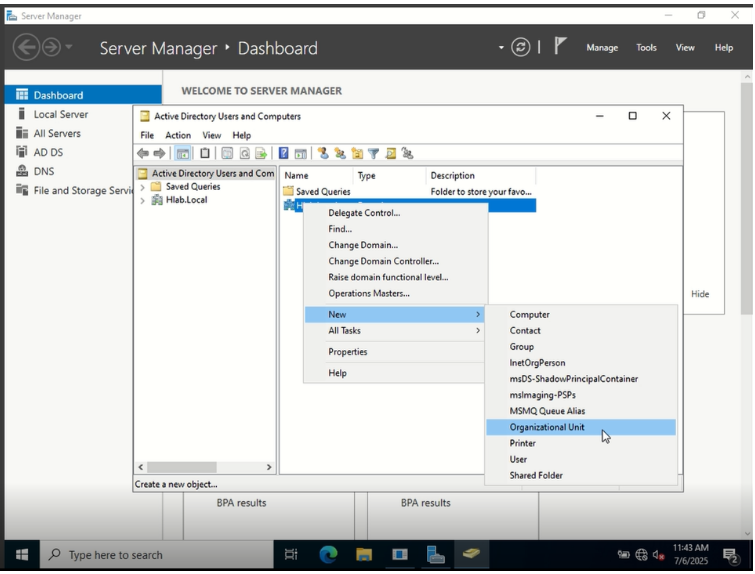
Task: Click the Properties icon in ADUC toolbar
Action: pyautogui.click(x=227, y=154)
